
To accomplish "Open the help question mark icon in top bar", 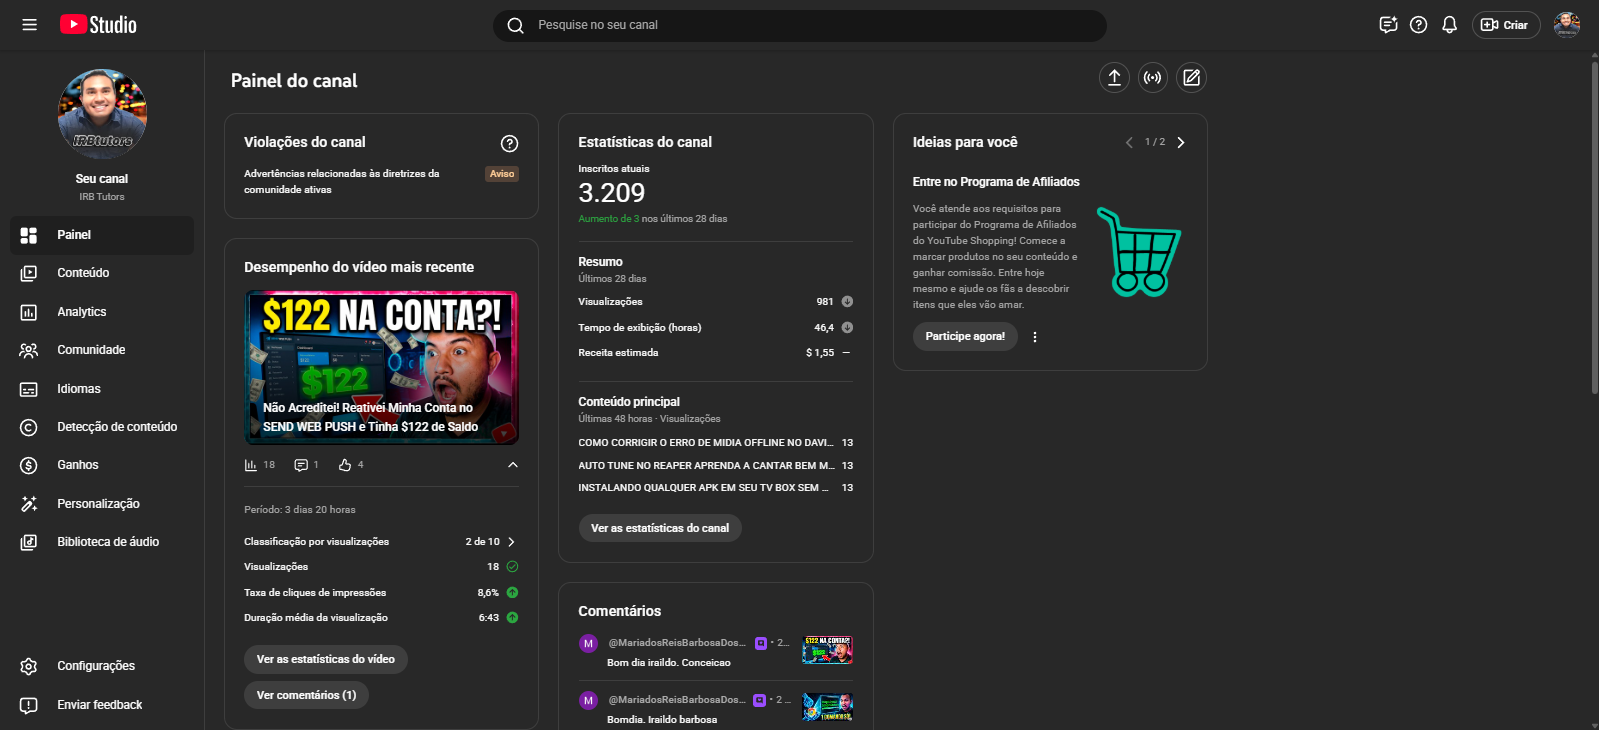I will [x=1418, y=25].
